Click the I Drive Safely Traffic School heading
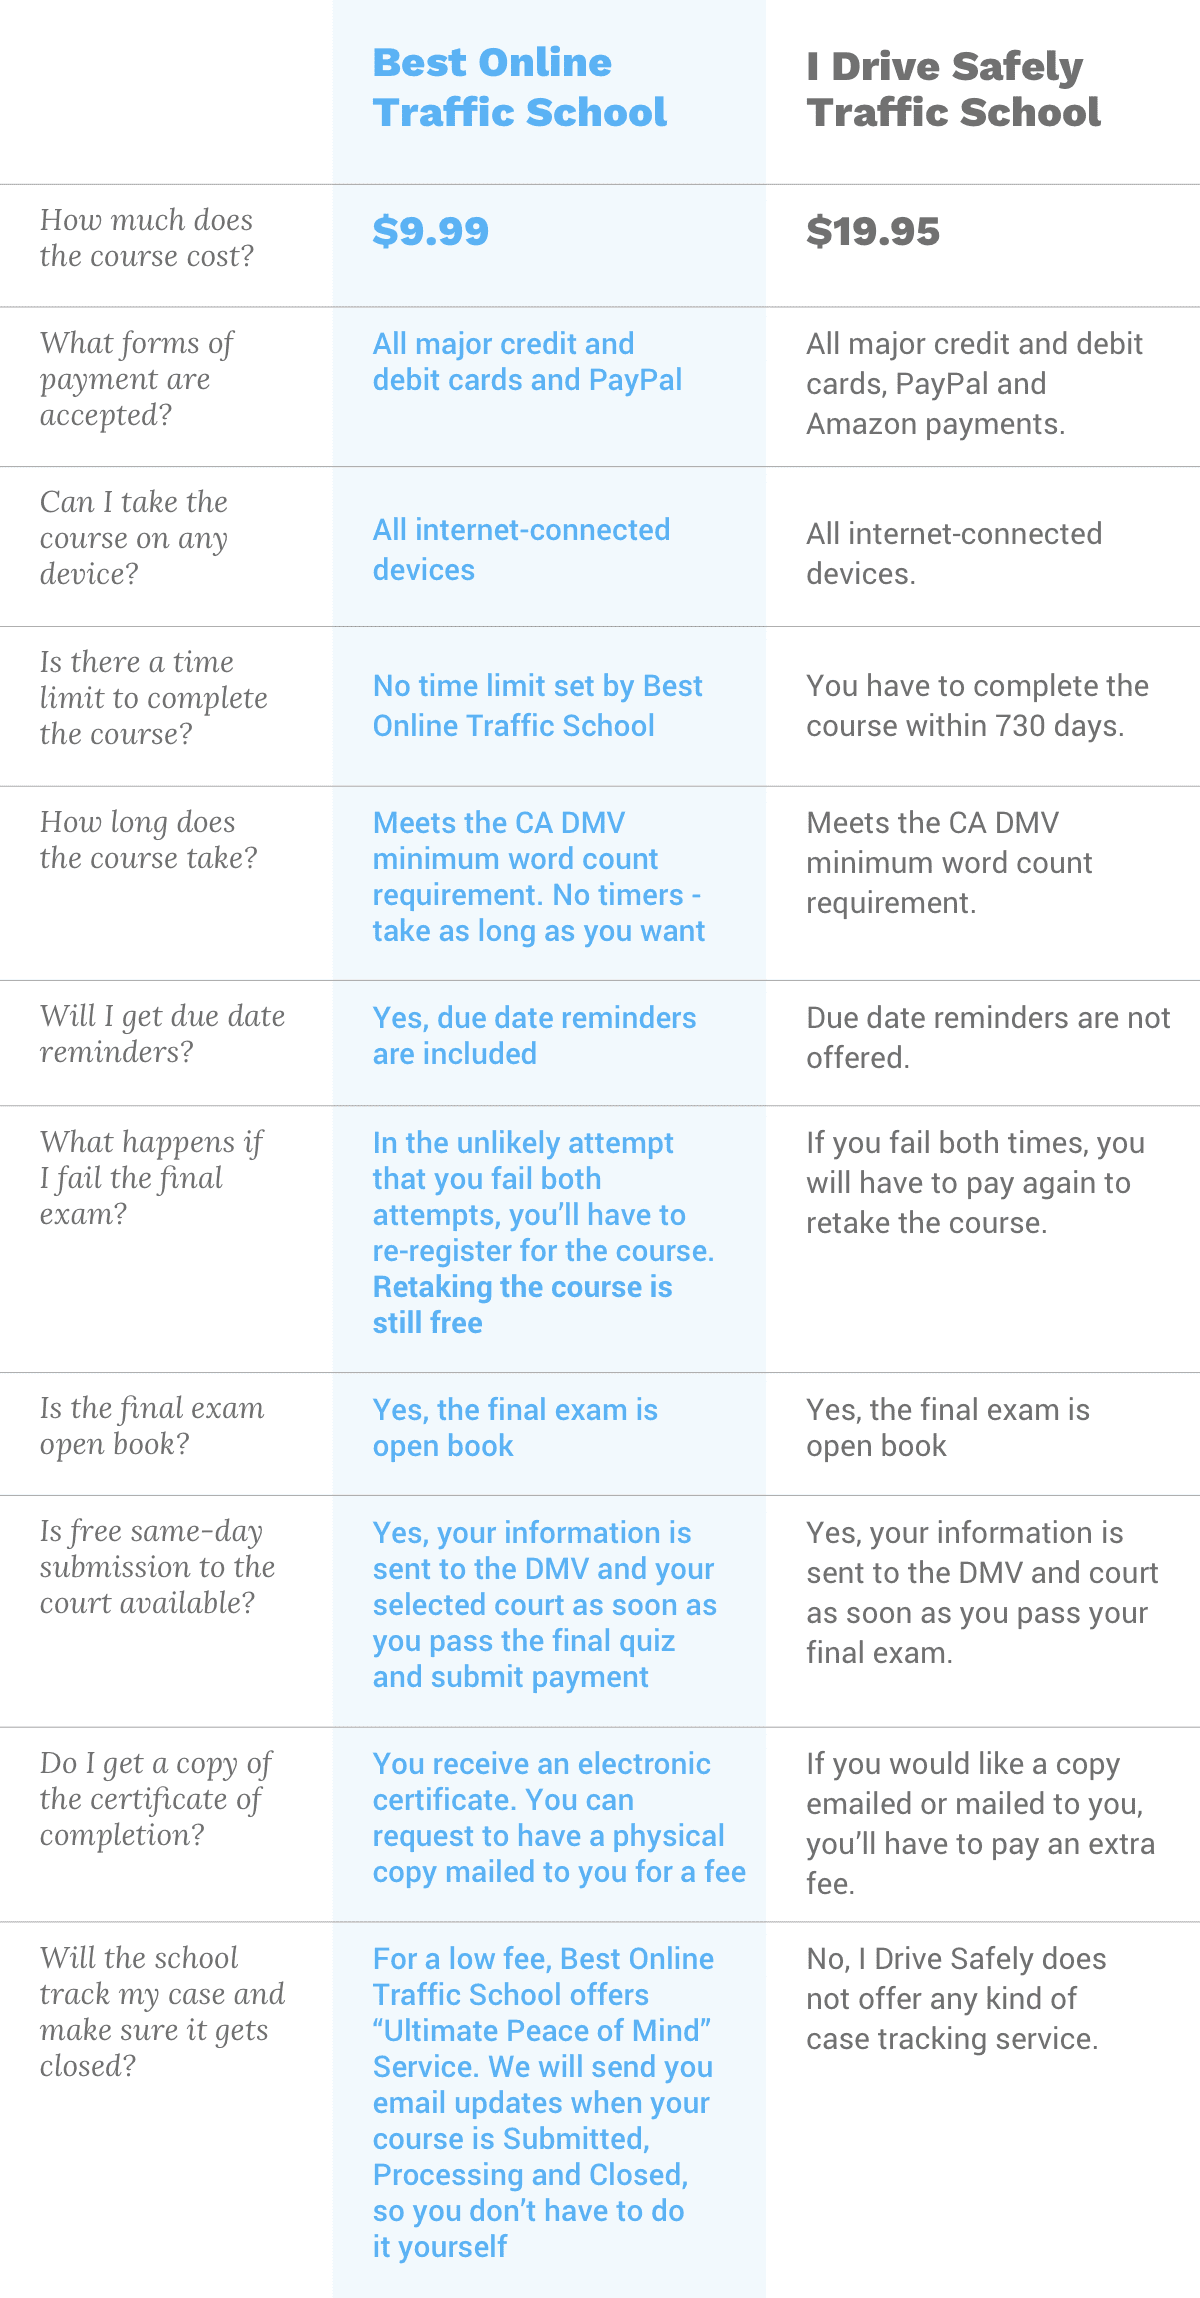 pyautogui.click(x=953, y=89)
